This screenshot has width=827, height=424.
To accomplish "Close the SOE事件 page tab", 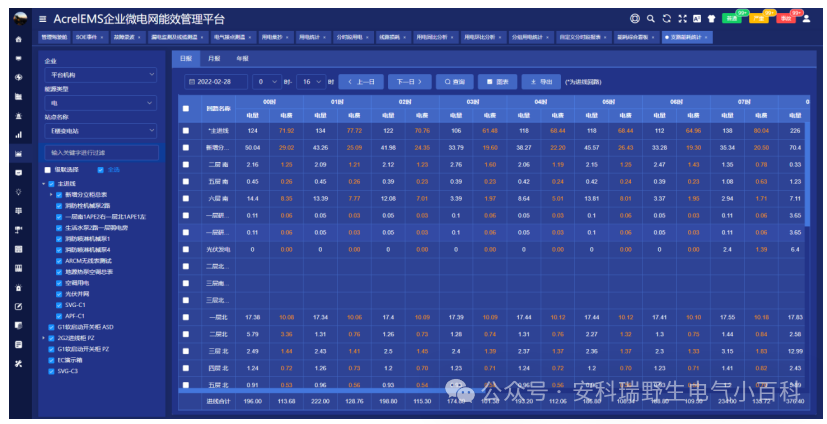I will pos(102,37).
